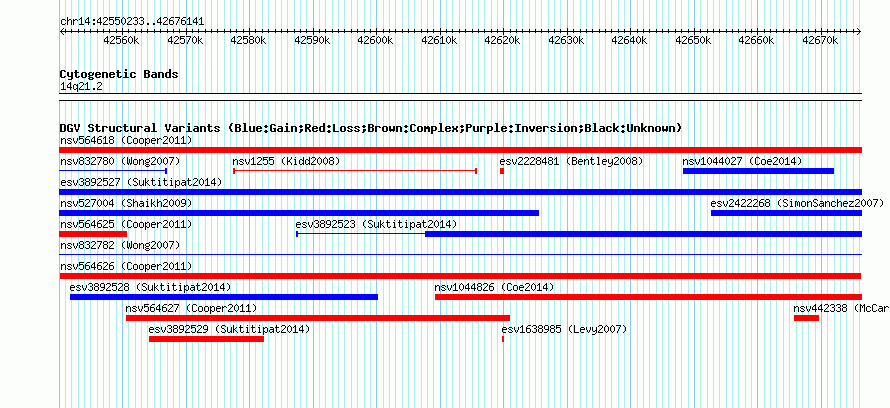Click the 42570k ruler tick label
Image resolution: width=890 pixels, height=408 pixels.
(x=186, y=41)
